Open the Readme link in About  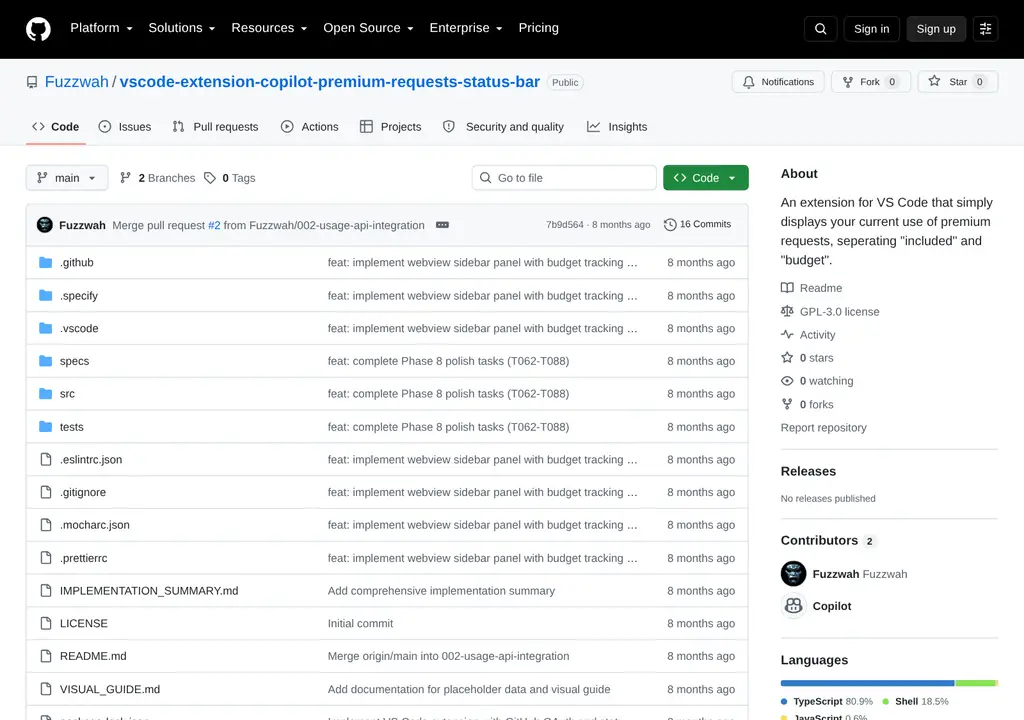click(x=812, y=288)
